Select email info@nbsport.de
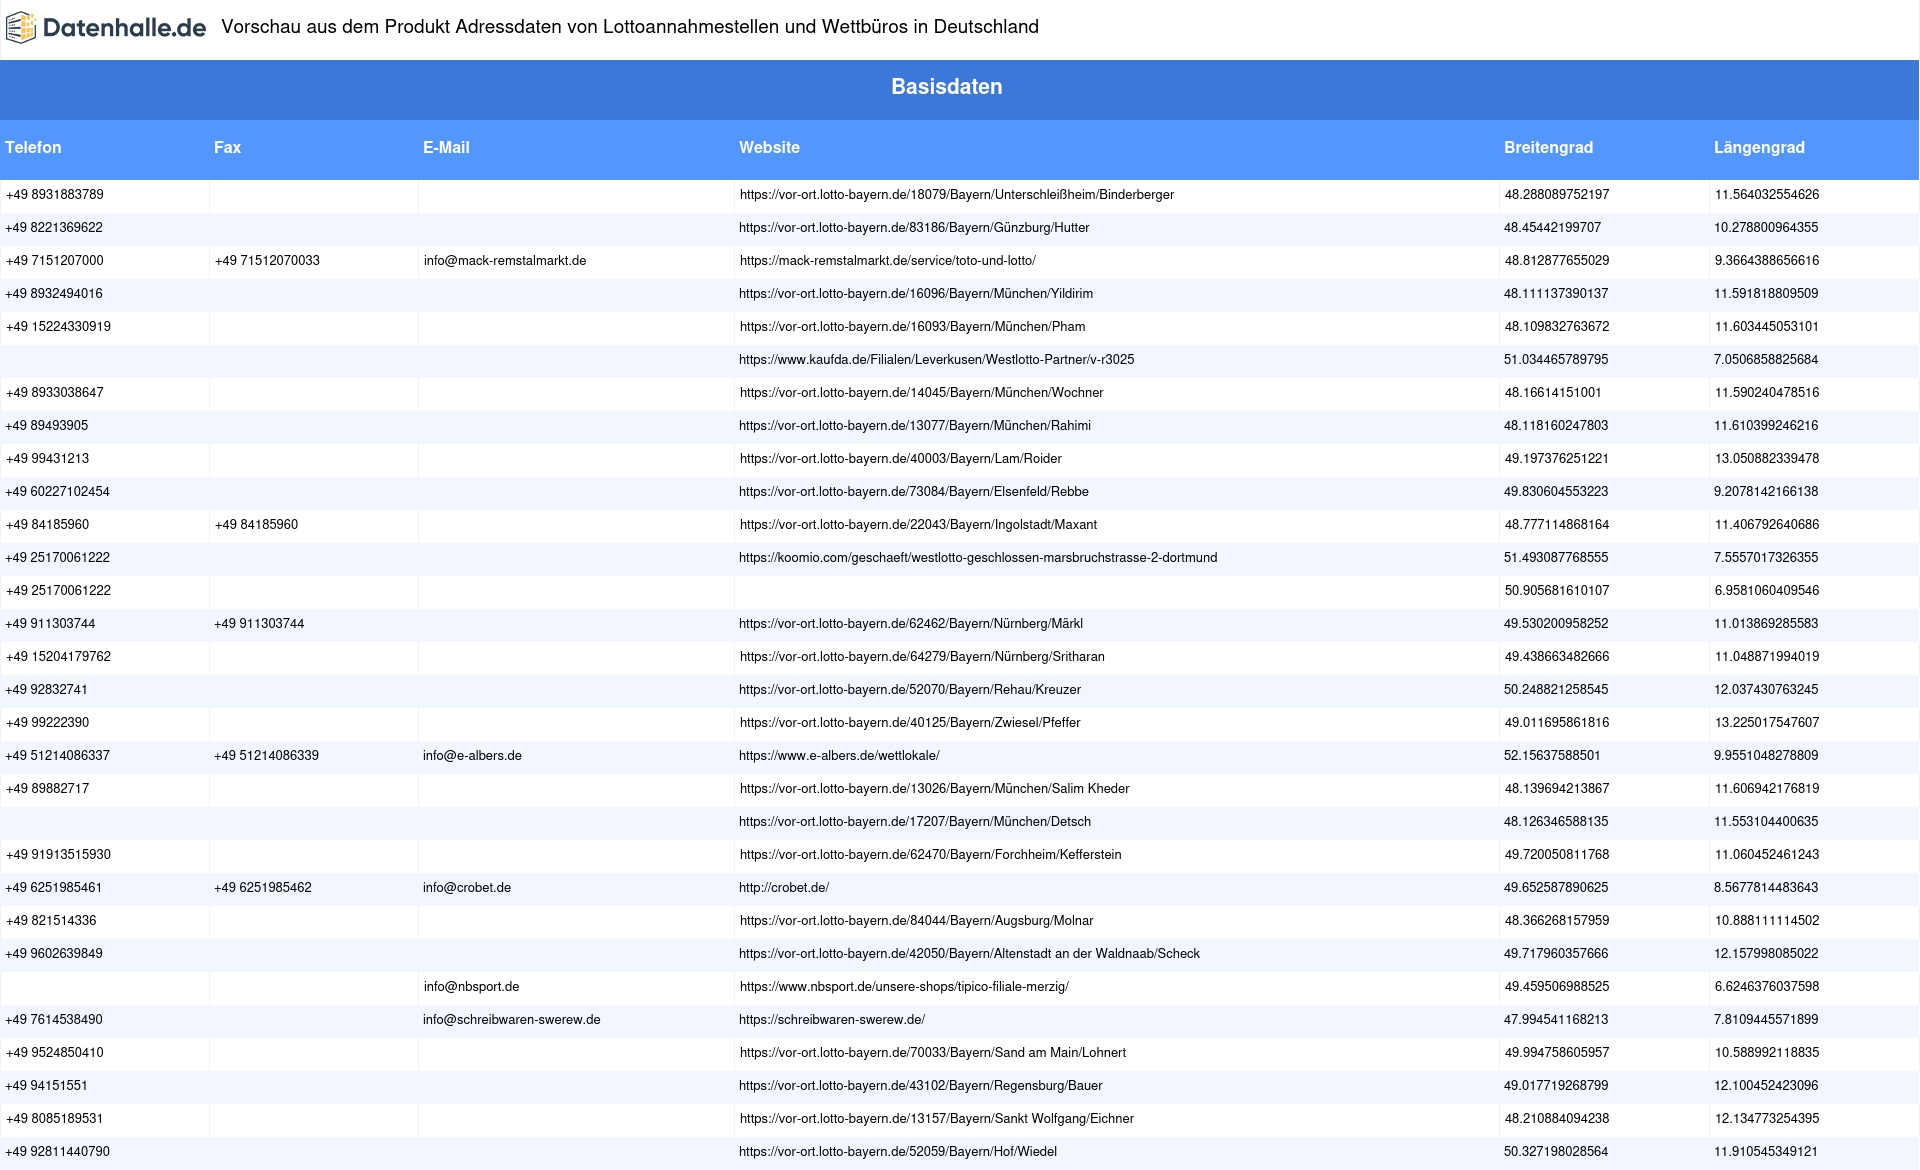 tap(471, 987)
